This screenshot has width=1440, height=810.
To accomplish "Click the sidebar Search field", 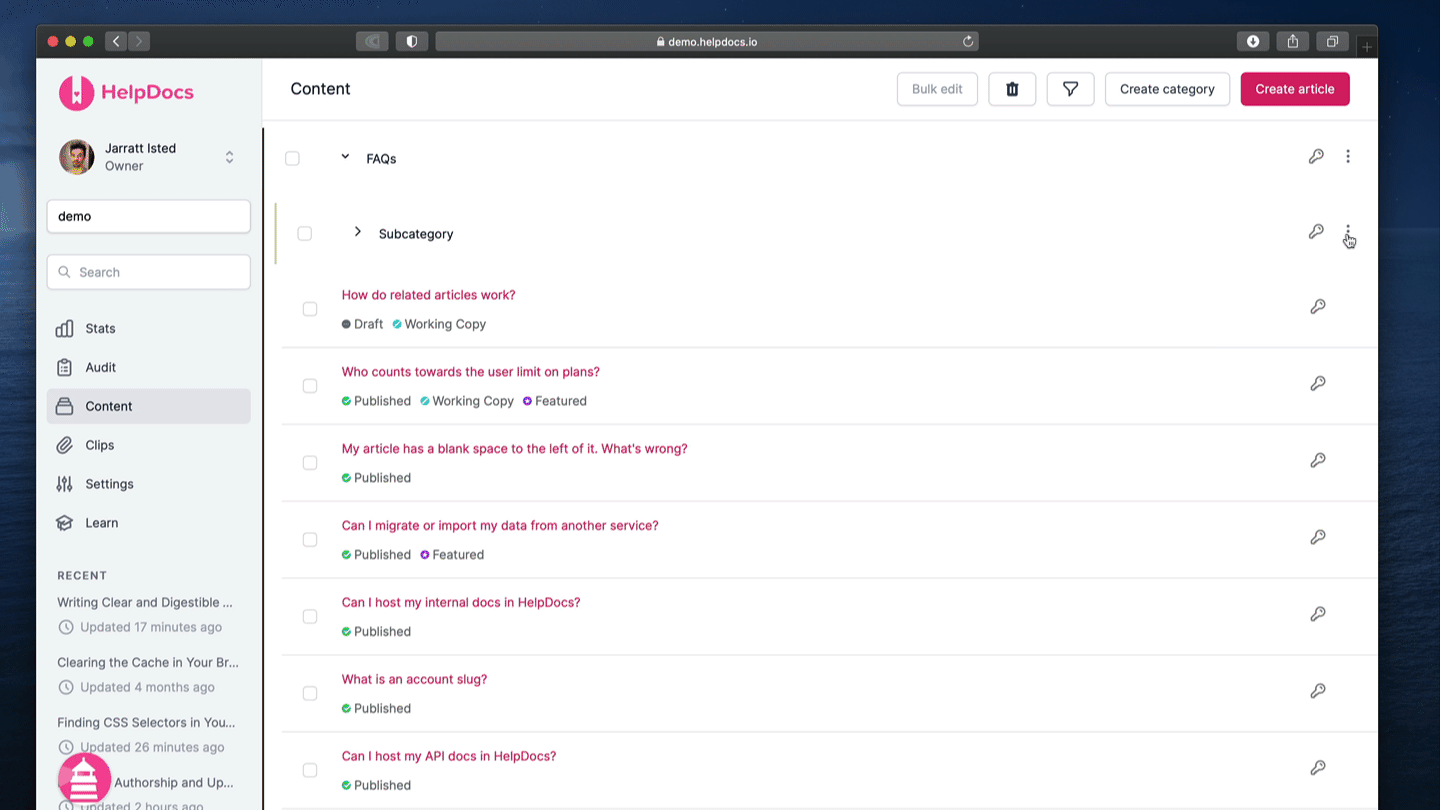I will 149,272.
